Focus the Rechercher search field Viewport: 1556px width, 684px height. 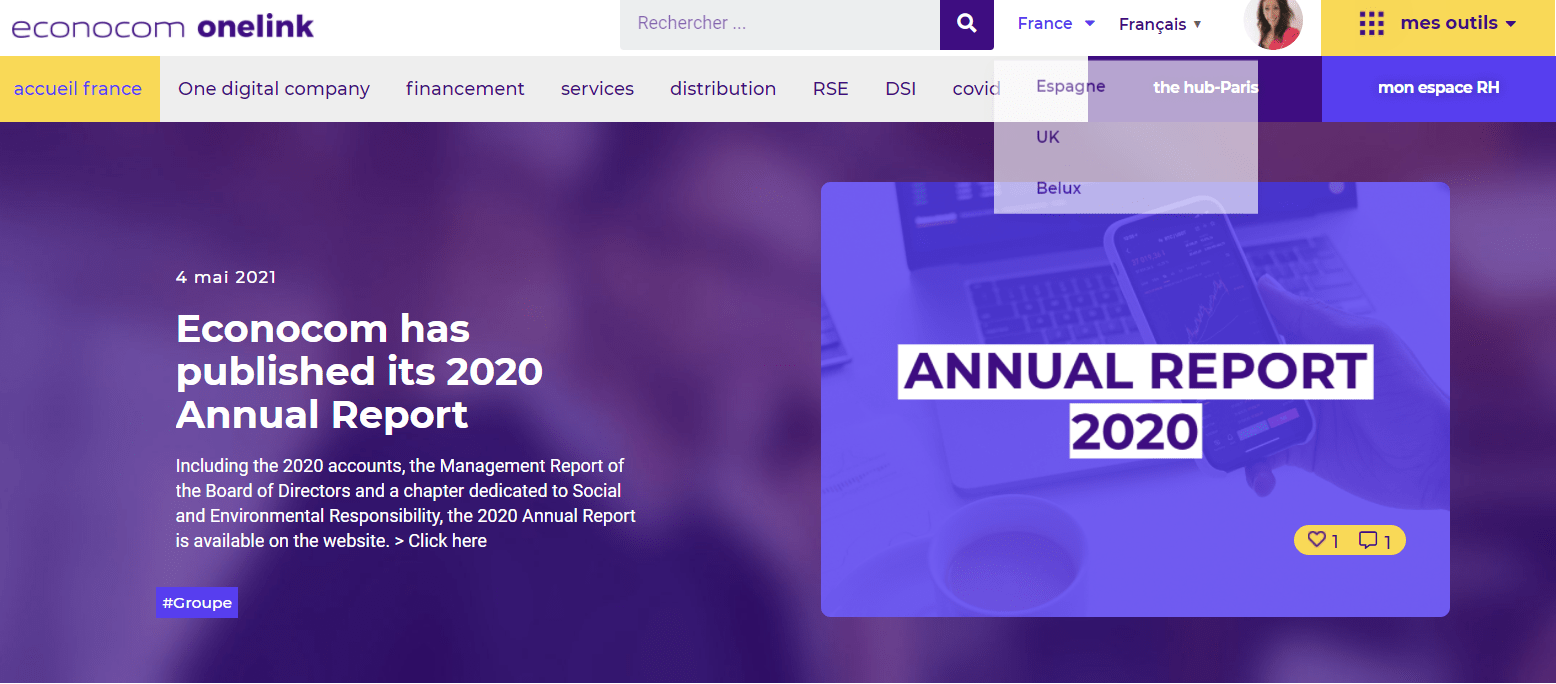780,24
